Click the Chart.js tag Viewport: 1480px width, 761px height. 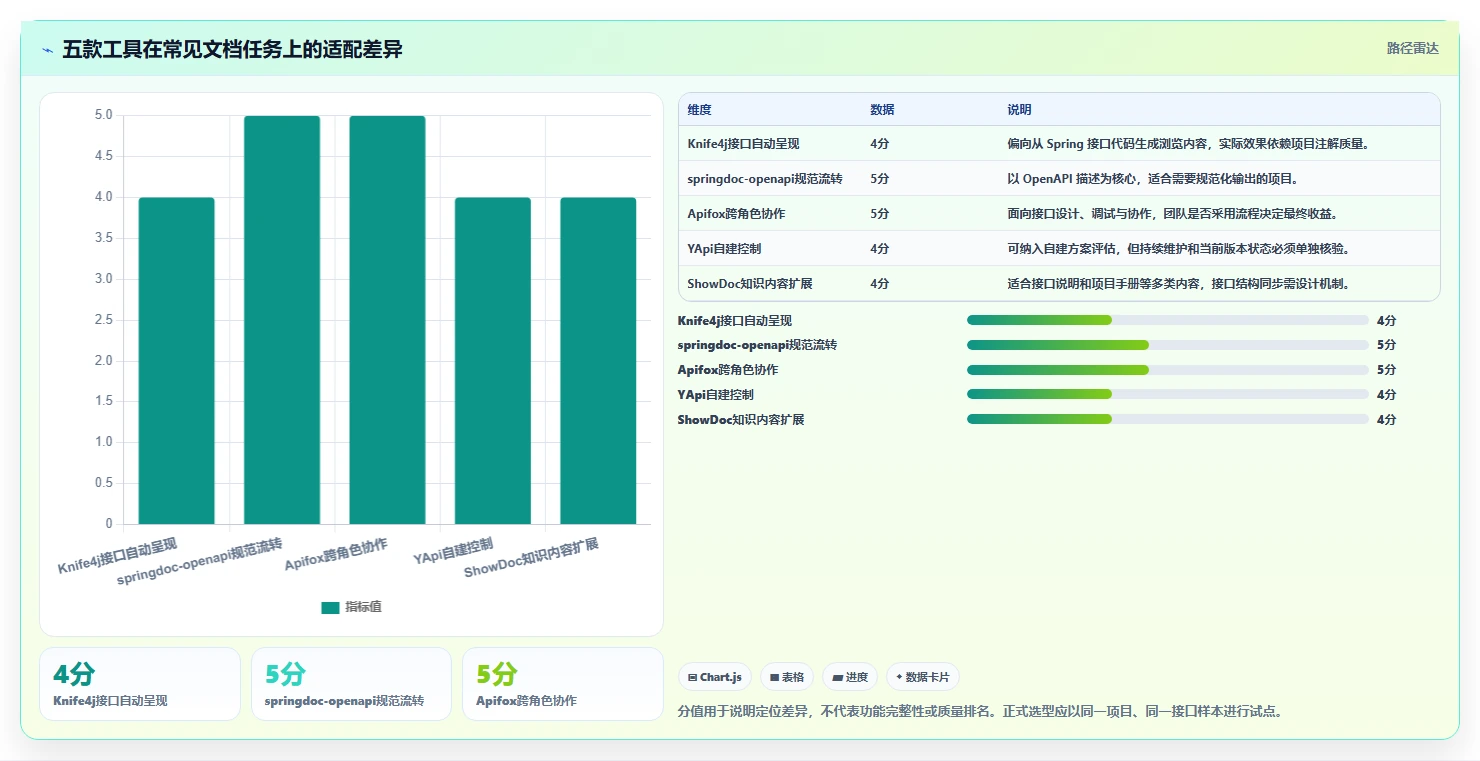pyautogui.click(x=715, y=677)
